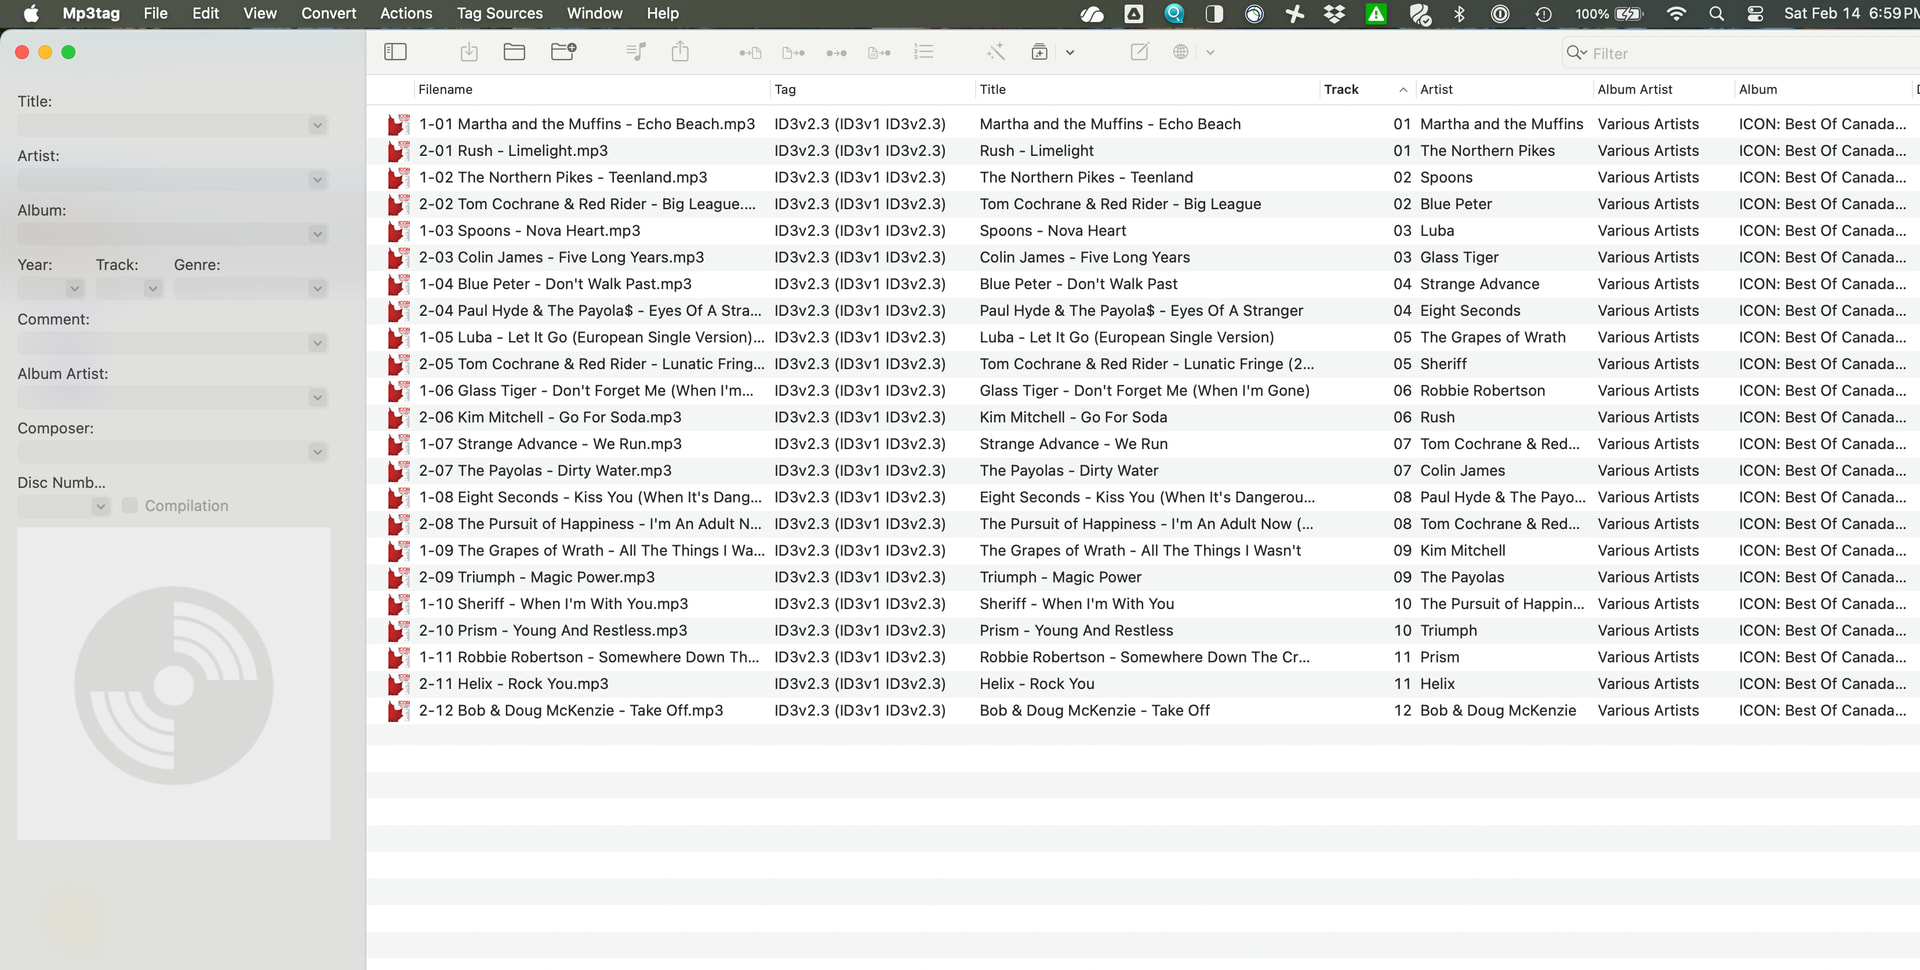The image size is (1920, 970).
Task: Focus the Filter search field
Action: click(x=1740, y=53)
